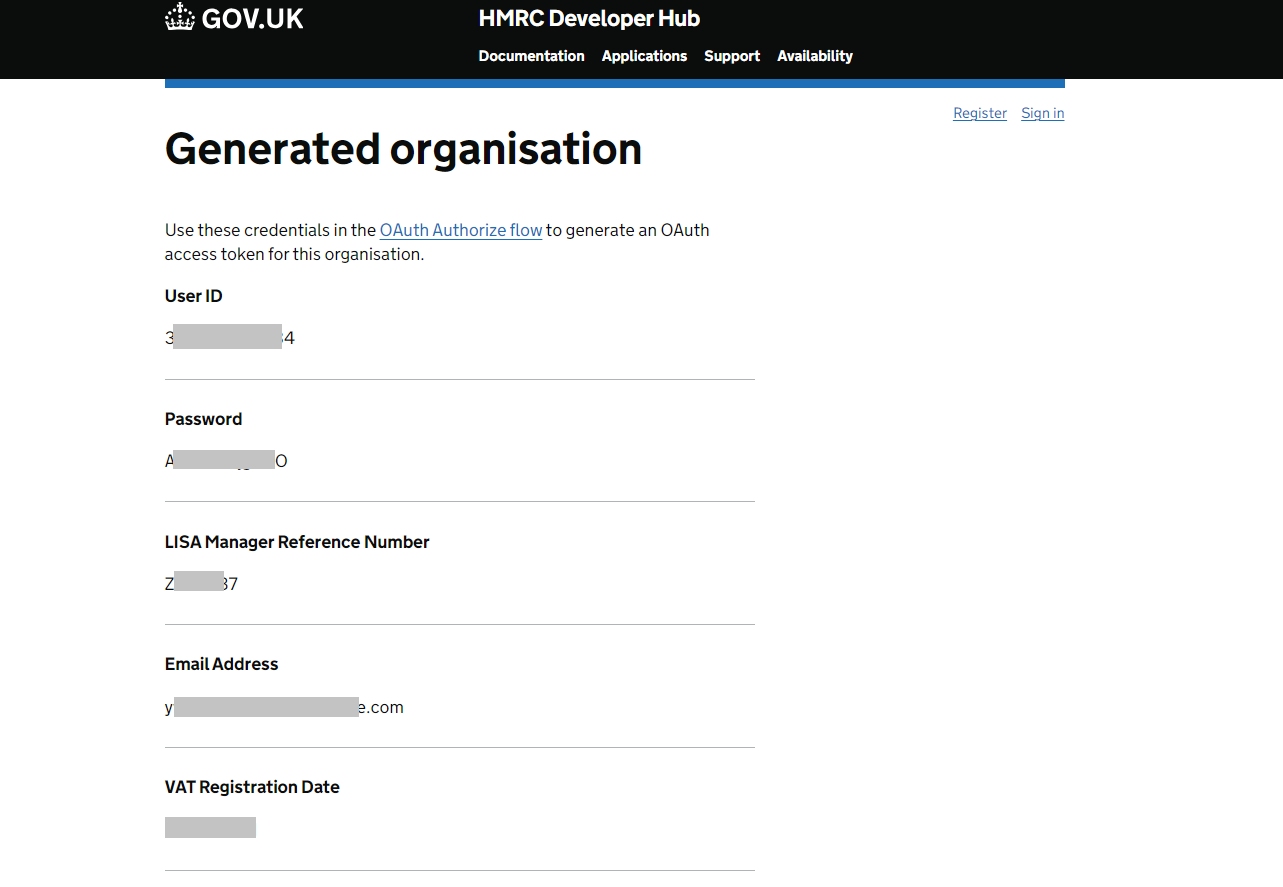Open the Support section
The width and height of the screenshot is (1283, 887).
[x=732, y=56]
